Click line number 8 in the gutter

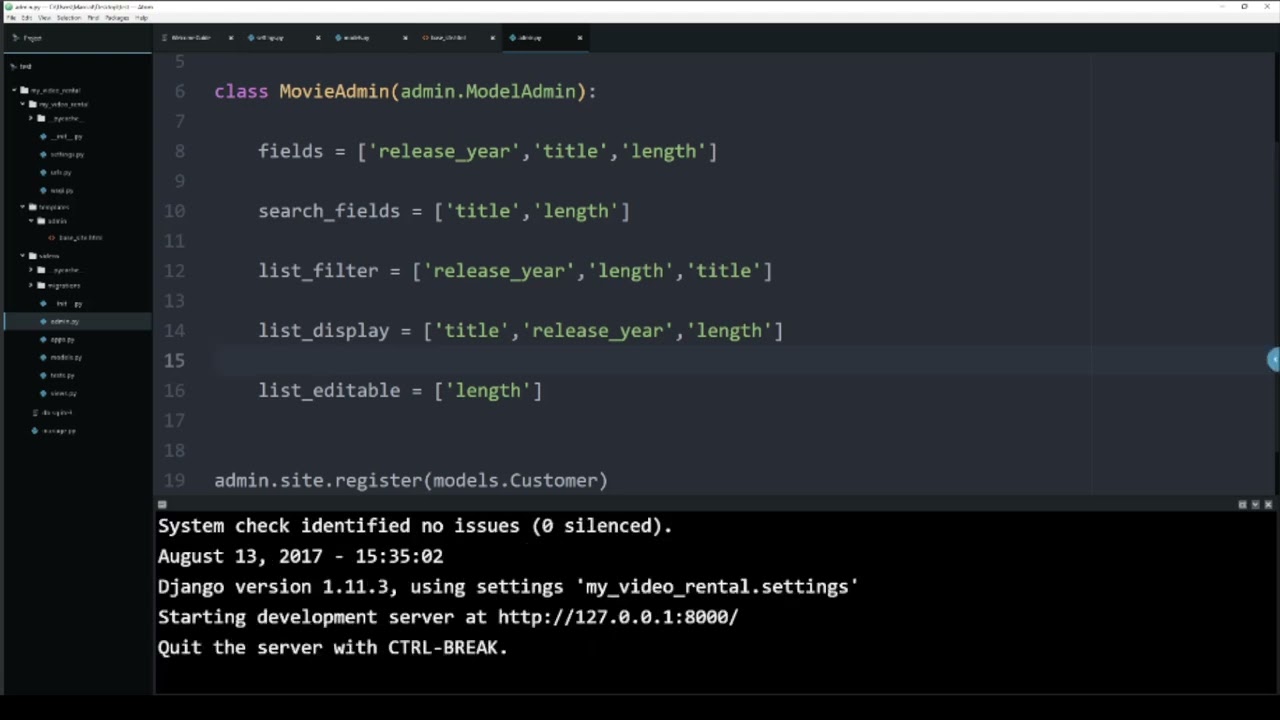pos(179,151)
